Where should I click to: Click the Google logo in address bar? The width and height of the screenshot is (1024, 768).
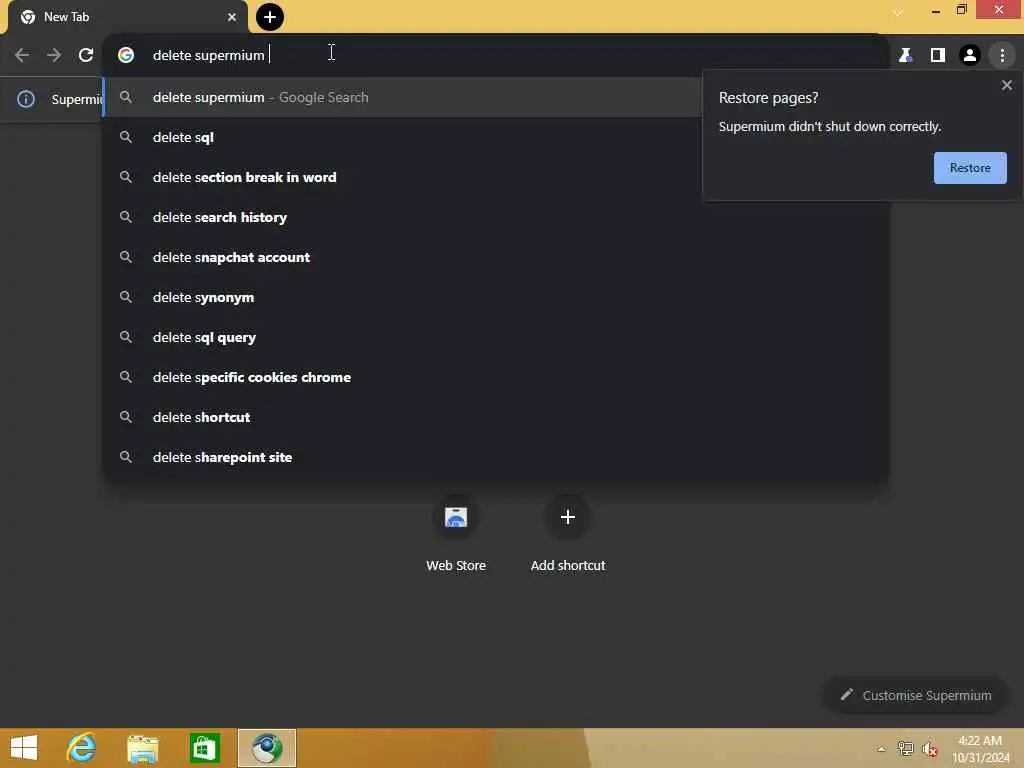pyautogui.click(x=126, y=56)
